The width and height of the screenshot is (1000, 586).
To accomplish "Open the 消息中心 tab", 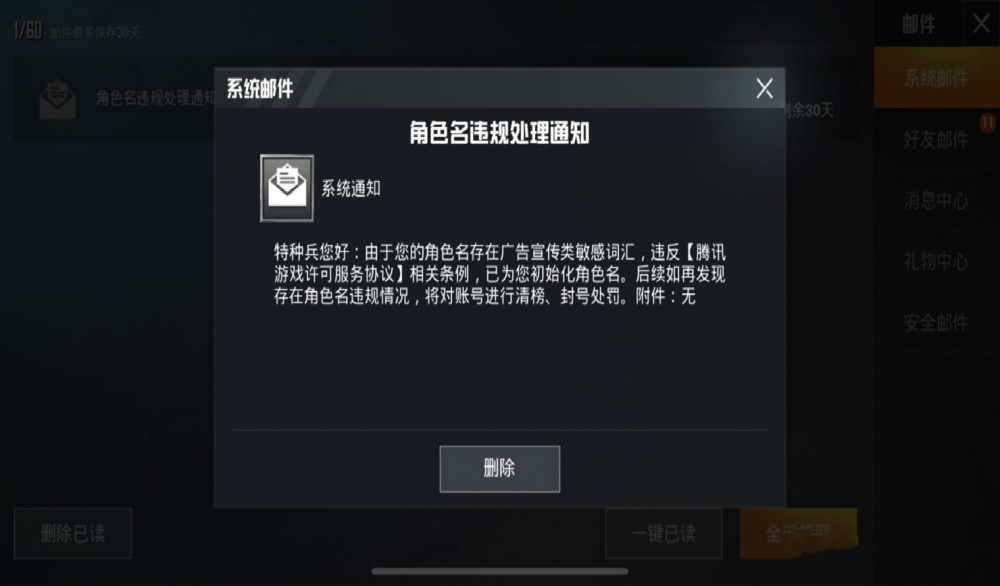I will pyautogui.click(x=936, y=200).
